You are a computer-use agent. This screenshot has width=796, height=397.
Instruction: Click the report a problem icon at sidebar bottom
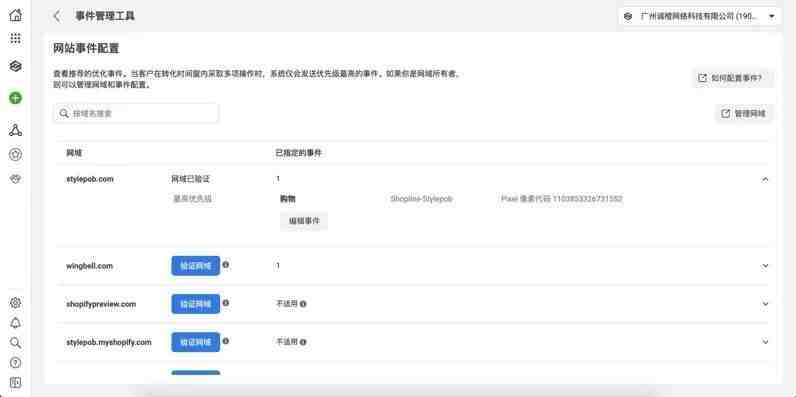[x=16, y=382]
